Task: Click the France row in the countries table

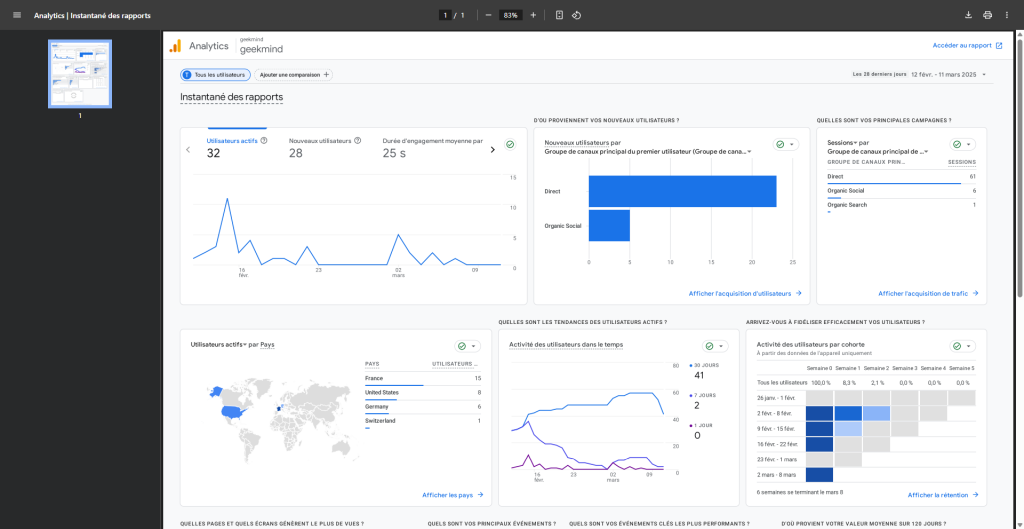Action: (423, 379)
